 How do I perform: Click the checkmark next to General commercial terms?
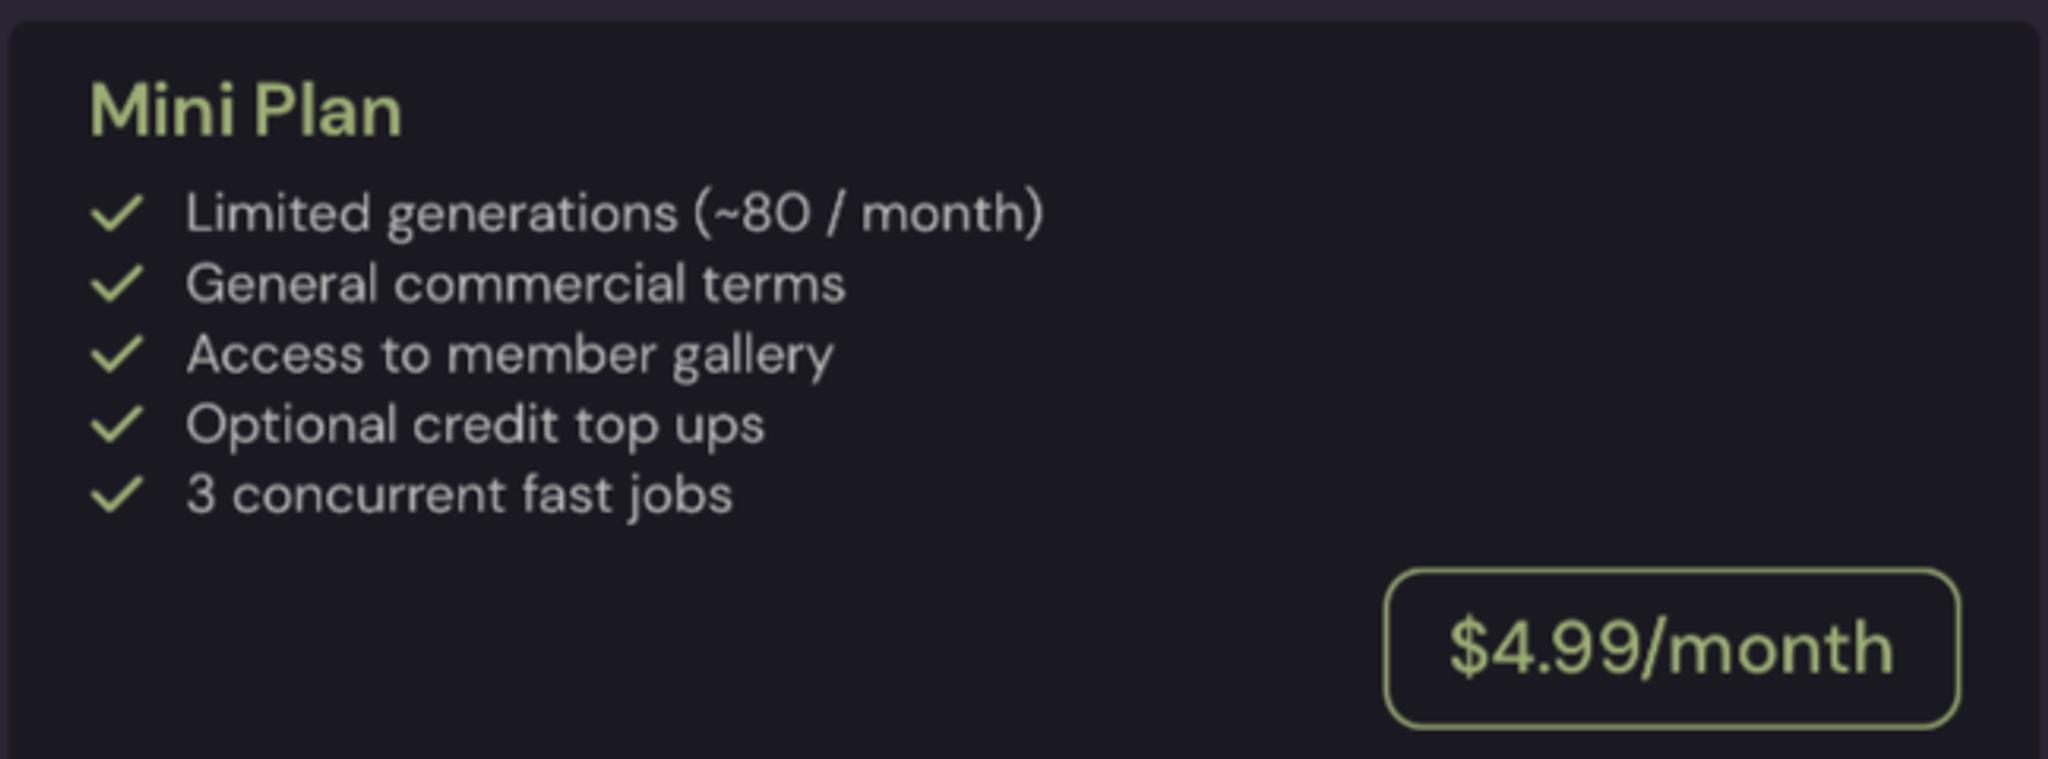point(117,283)
